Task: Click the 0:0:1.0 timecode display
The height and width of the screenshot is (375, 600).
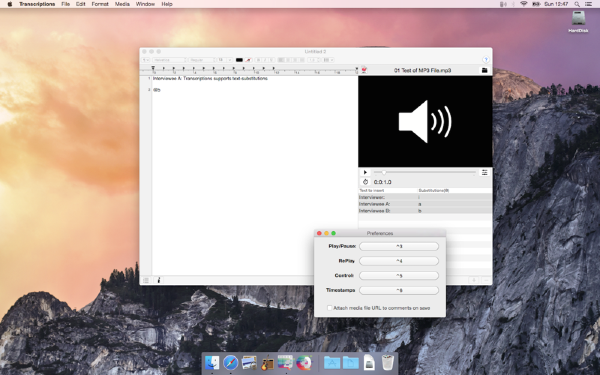Action: 382,182
